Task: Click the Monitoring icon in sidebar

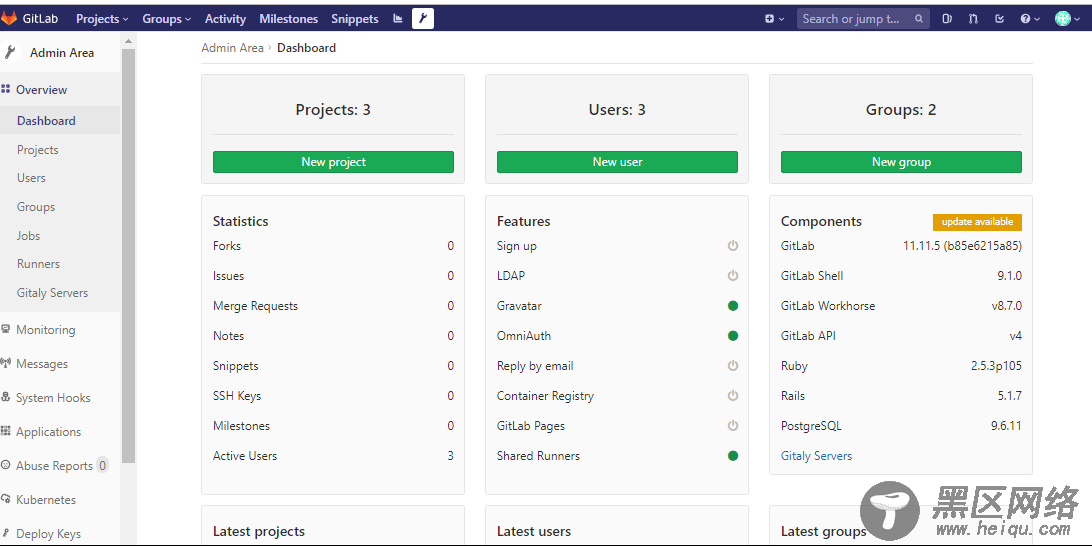Action: [x=6, y=329]
